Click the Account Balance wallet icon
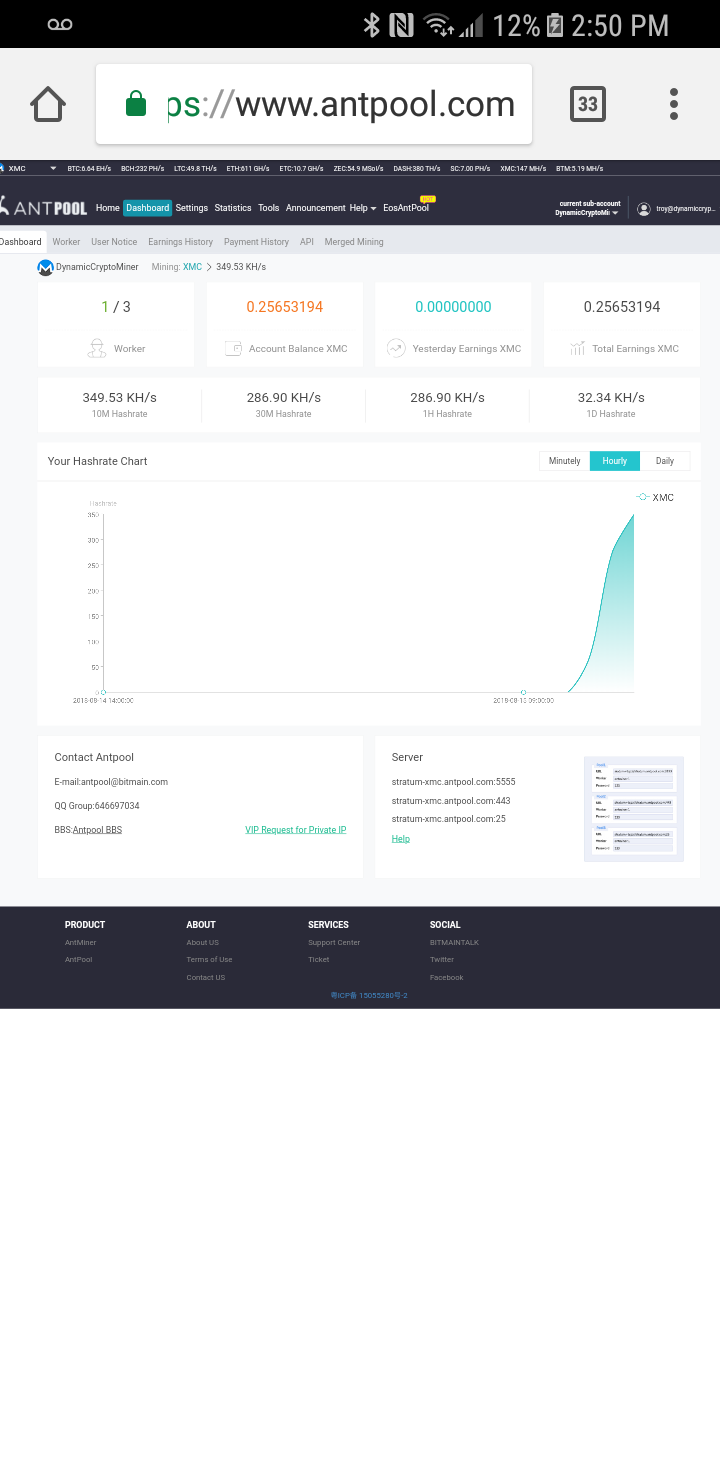 pos(233,348)
